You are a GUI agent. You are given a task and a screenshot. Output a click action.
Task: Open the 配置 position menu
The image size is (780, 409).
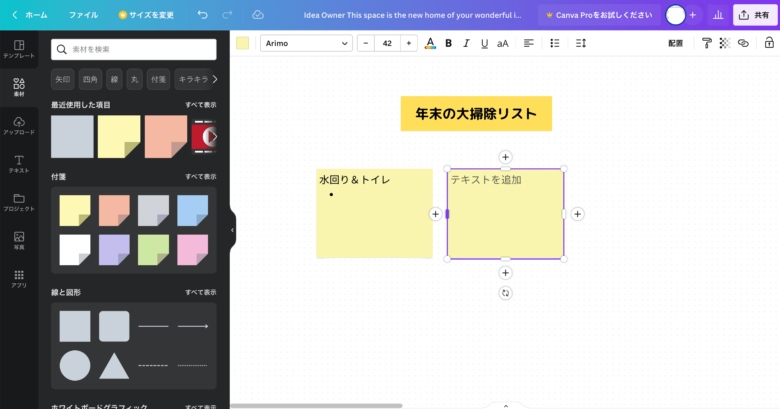click(675, 43)
